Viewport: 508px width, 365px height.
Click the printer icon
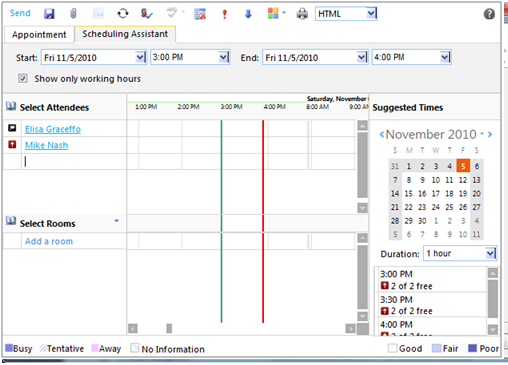pyautogui.click(x=302, y=14)
